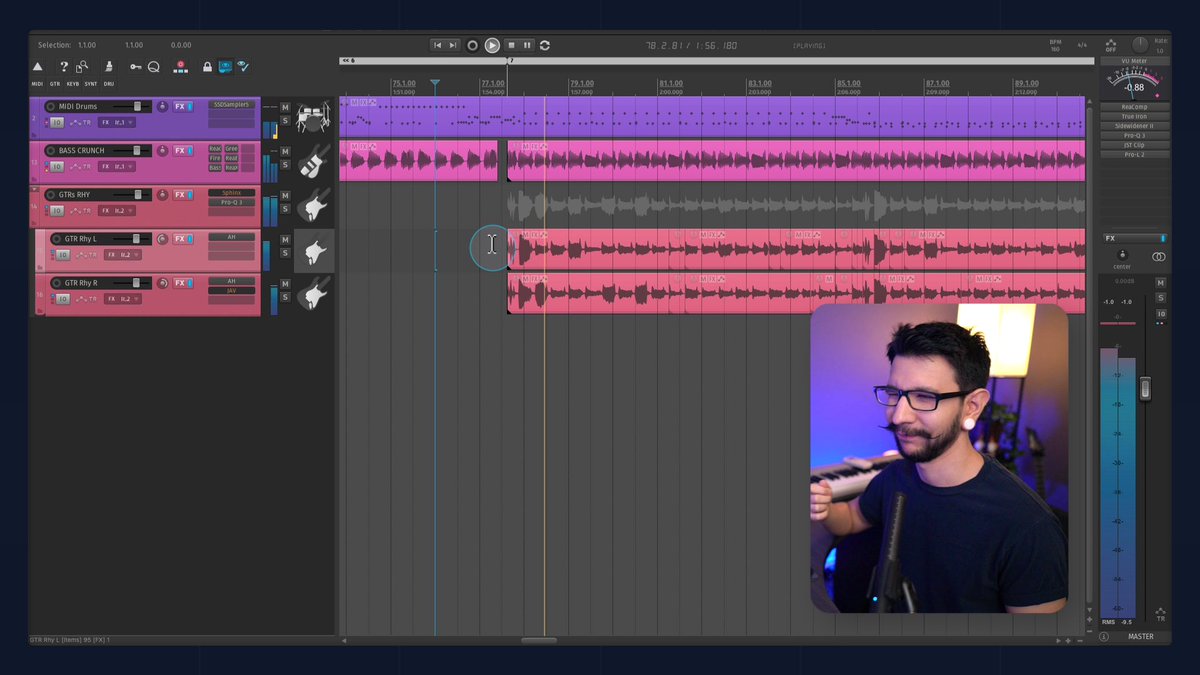This screenshot has height=675, width=1200.
Task: Click the master mono/stereo rings icon
Action: tap(1158, 257)
